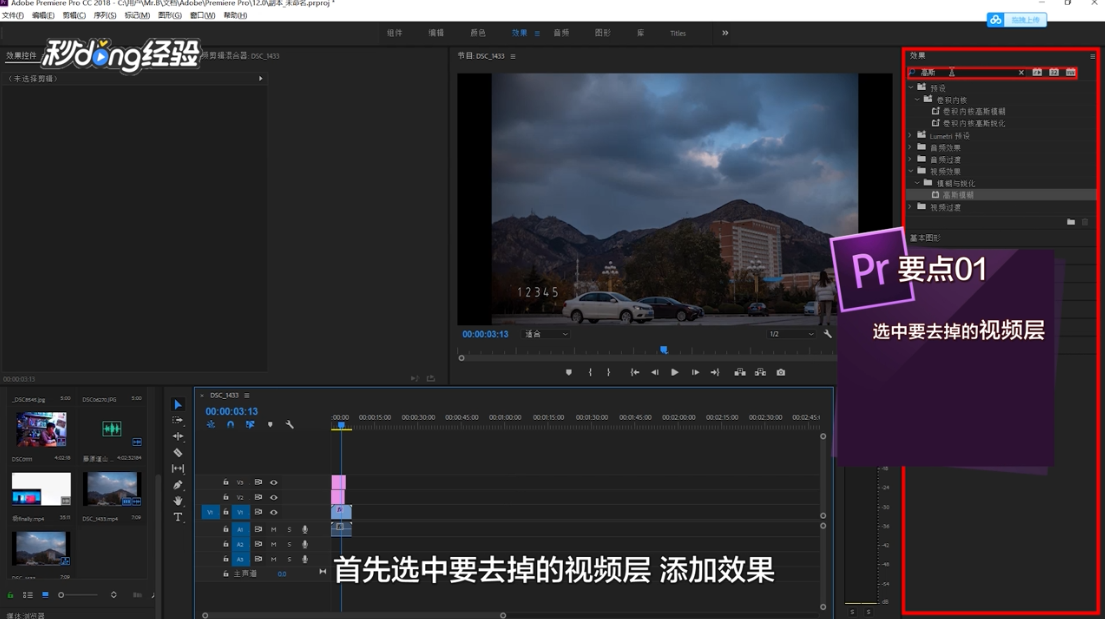Export frame with camera icon
1105x619 pixels.
click(x=781, y=372)
